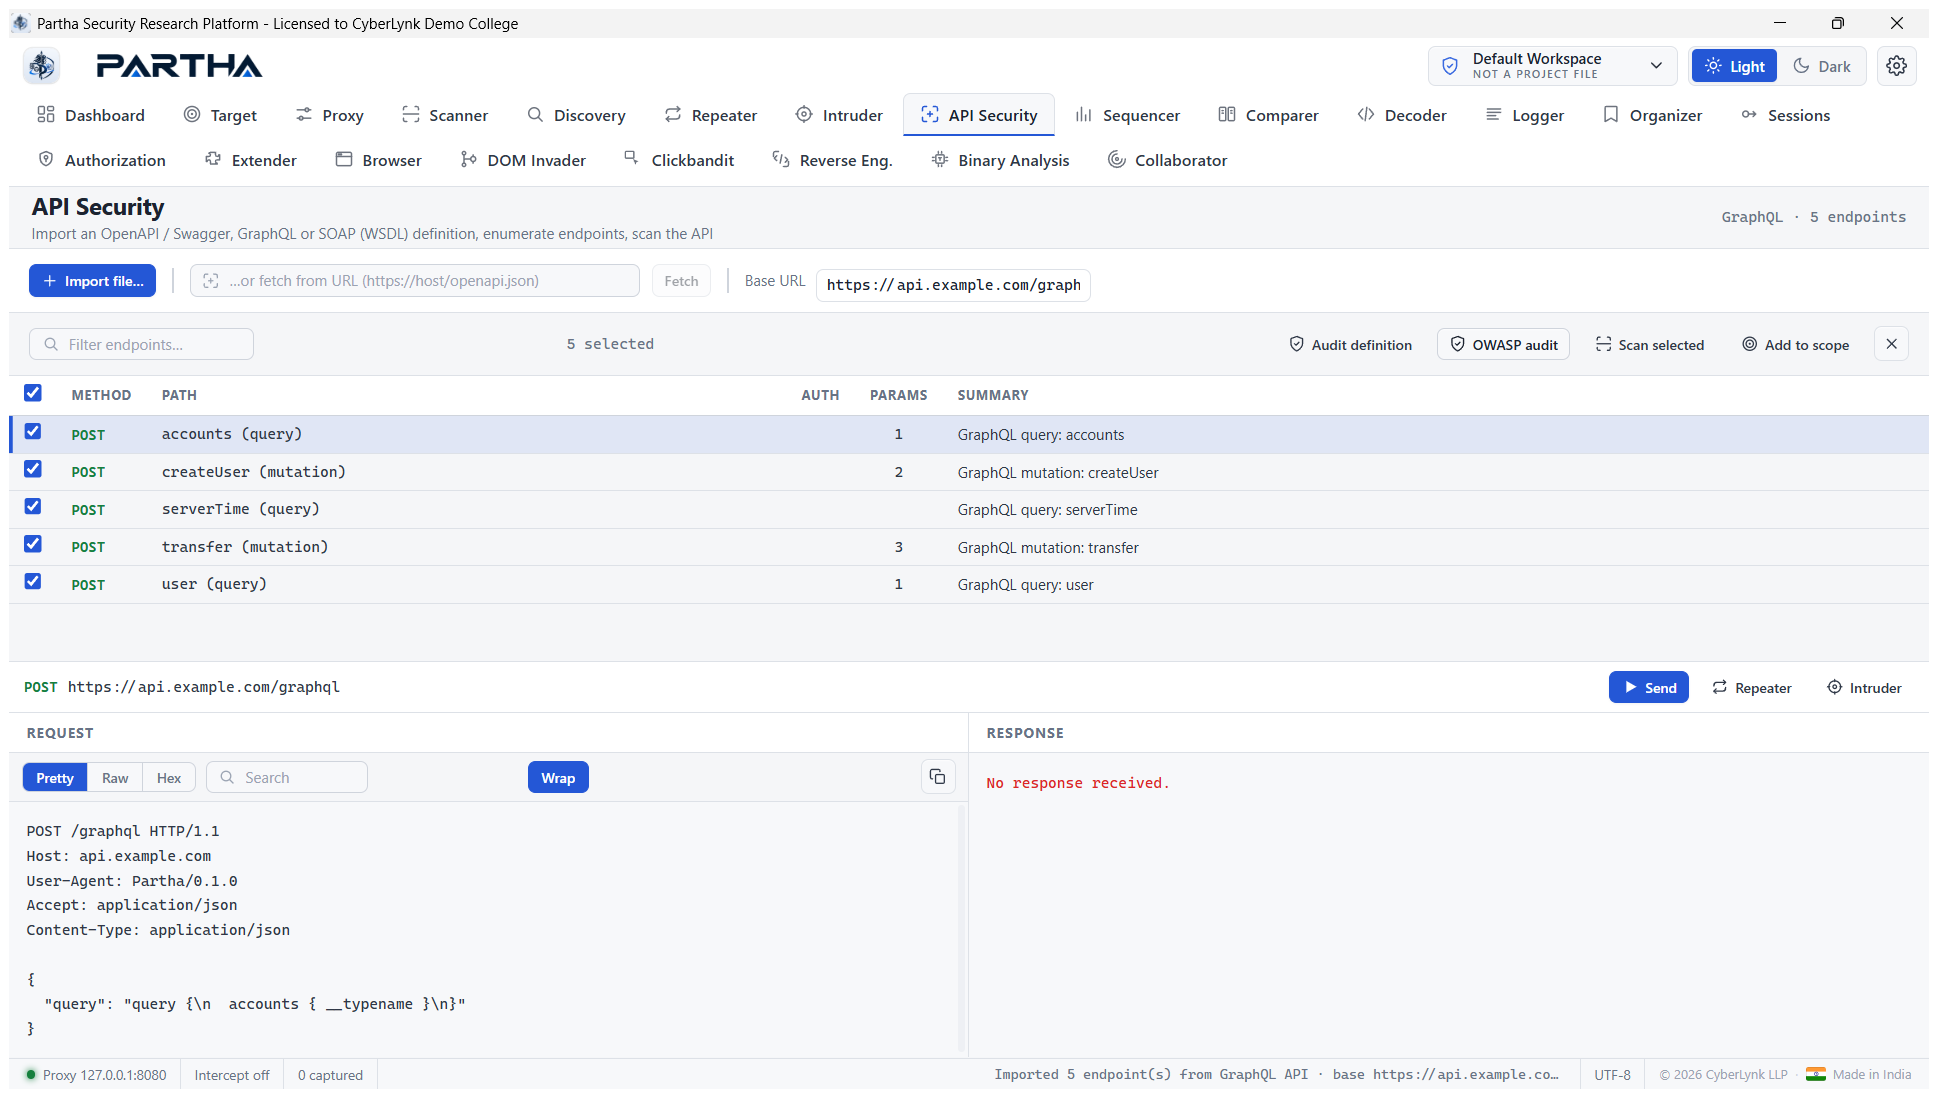Click the Partha logo icon
Screen dimensions: 1938x1098
pos(42,66)
